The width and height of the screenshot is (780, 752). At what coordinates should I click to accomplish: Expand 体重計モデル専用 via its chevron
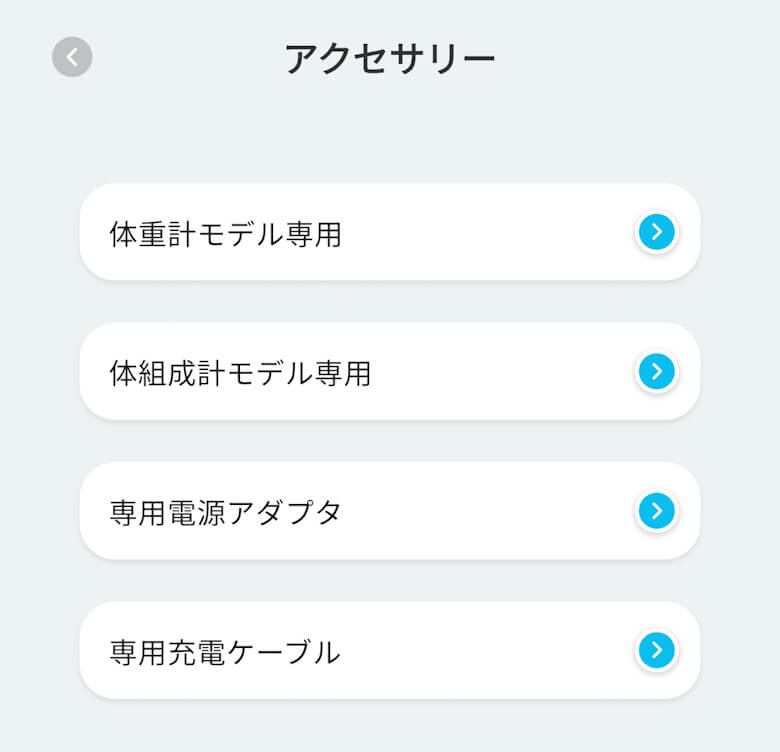point(656,232)
